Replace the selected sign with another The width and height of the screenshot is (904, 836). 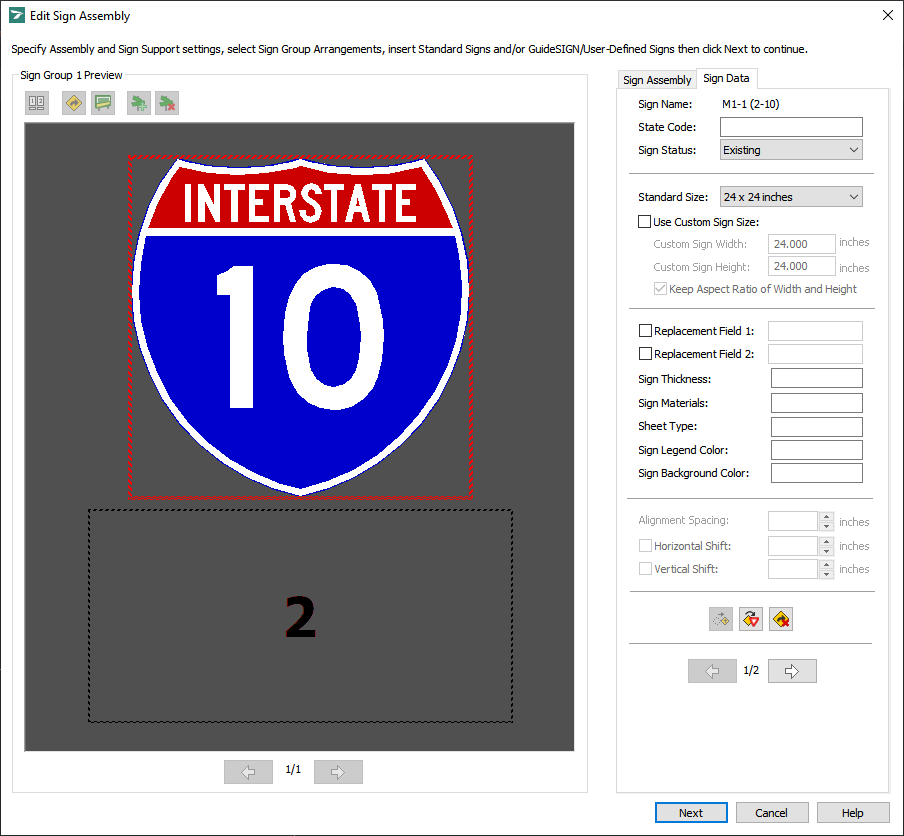[x=751, y=619]
